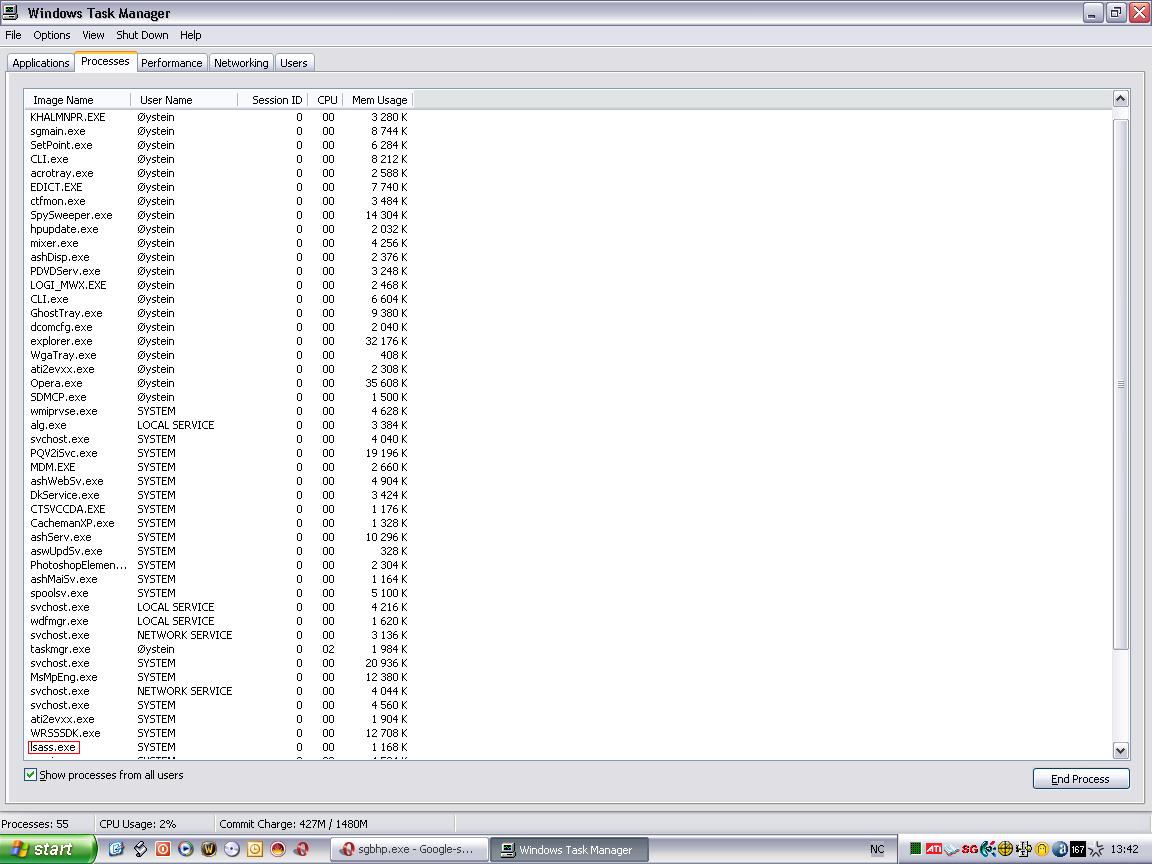This screenshot has width=1152, height=864.
Task: Sort by the Image Name column header
Action: (x=77, y=100)
